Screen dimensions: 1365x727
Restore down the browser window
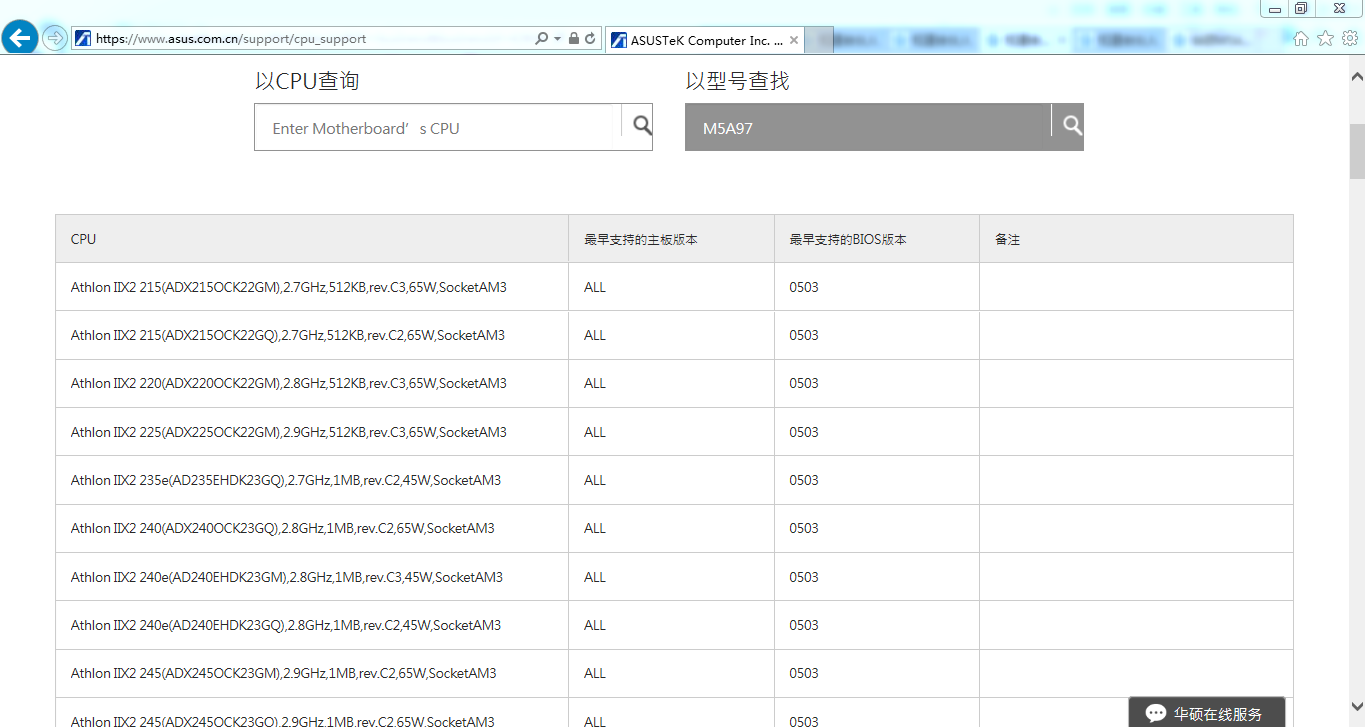pos(1301,8)
